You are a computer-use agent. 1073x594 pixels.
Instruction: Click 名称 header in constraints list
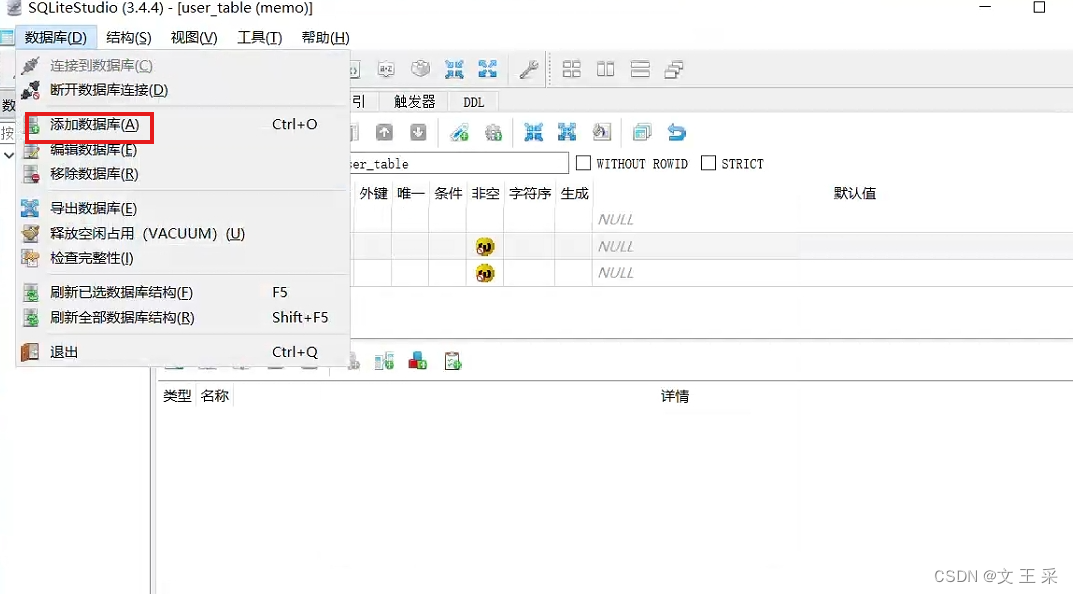[x=214, y=396]
